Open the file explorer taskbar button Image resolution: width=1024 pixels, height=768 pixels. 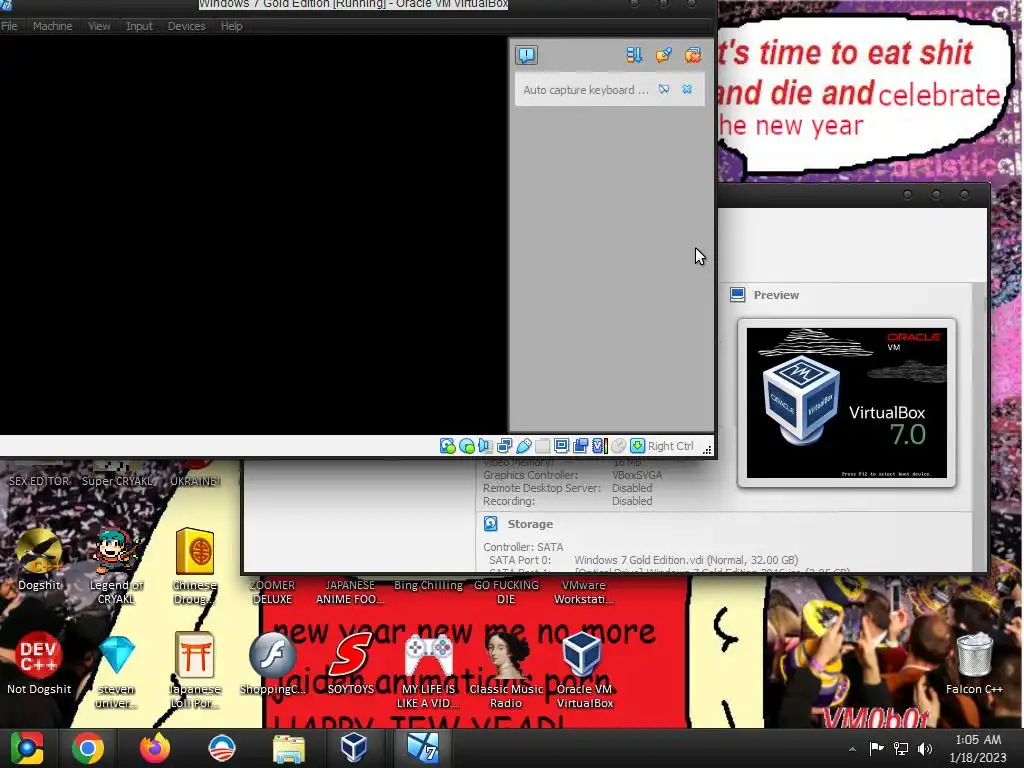click(x=288, y=748)
